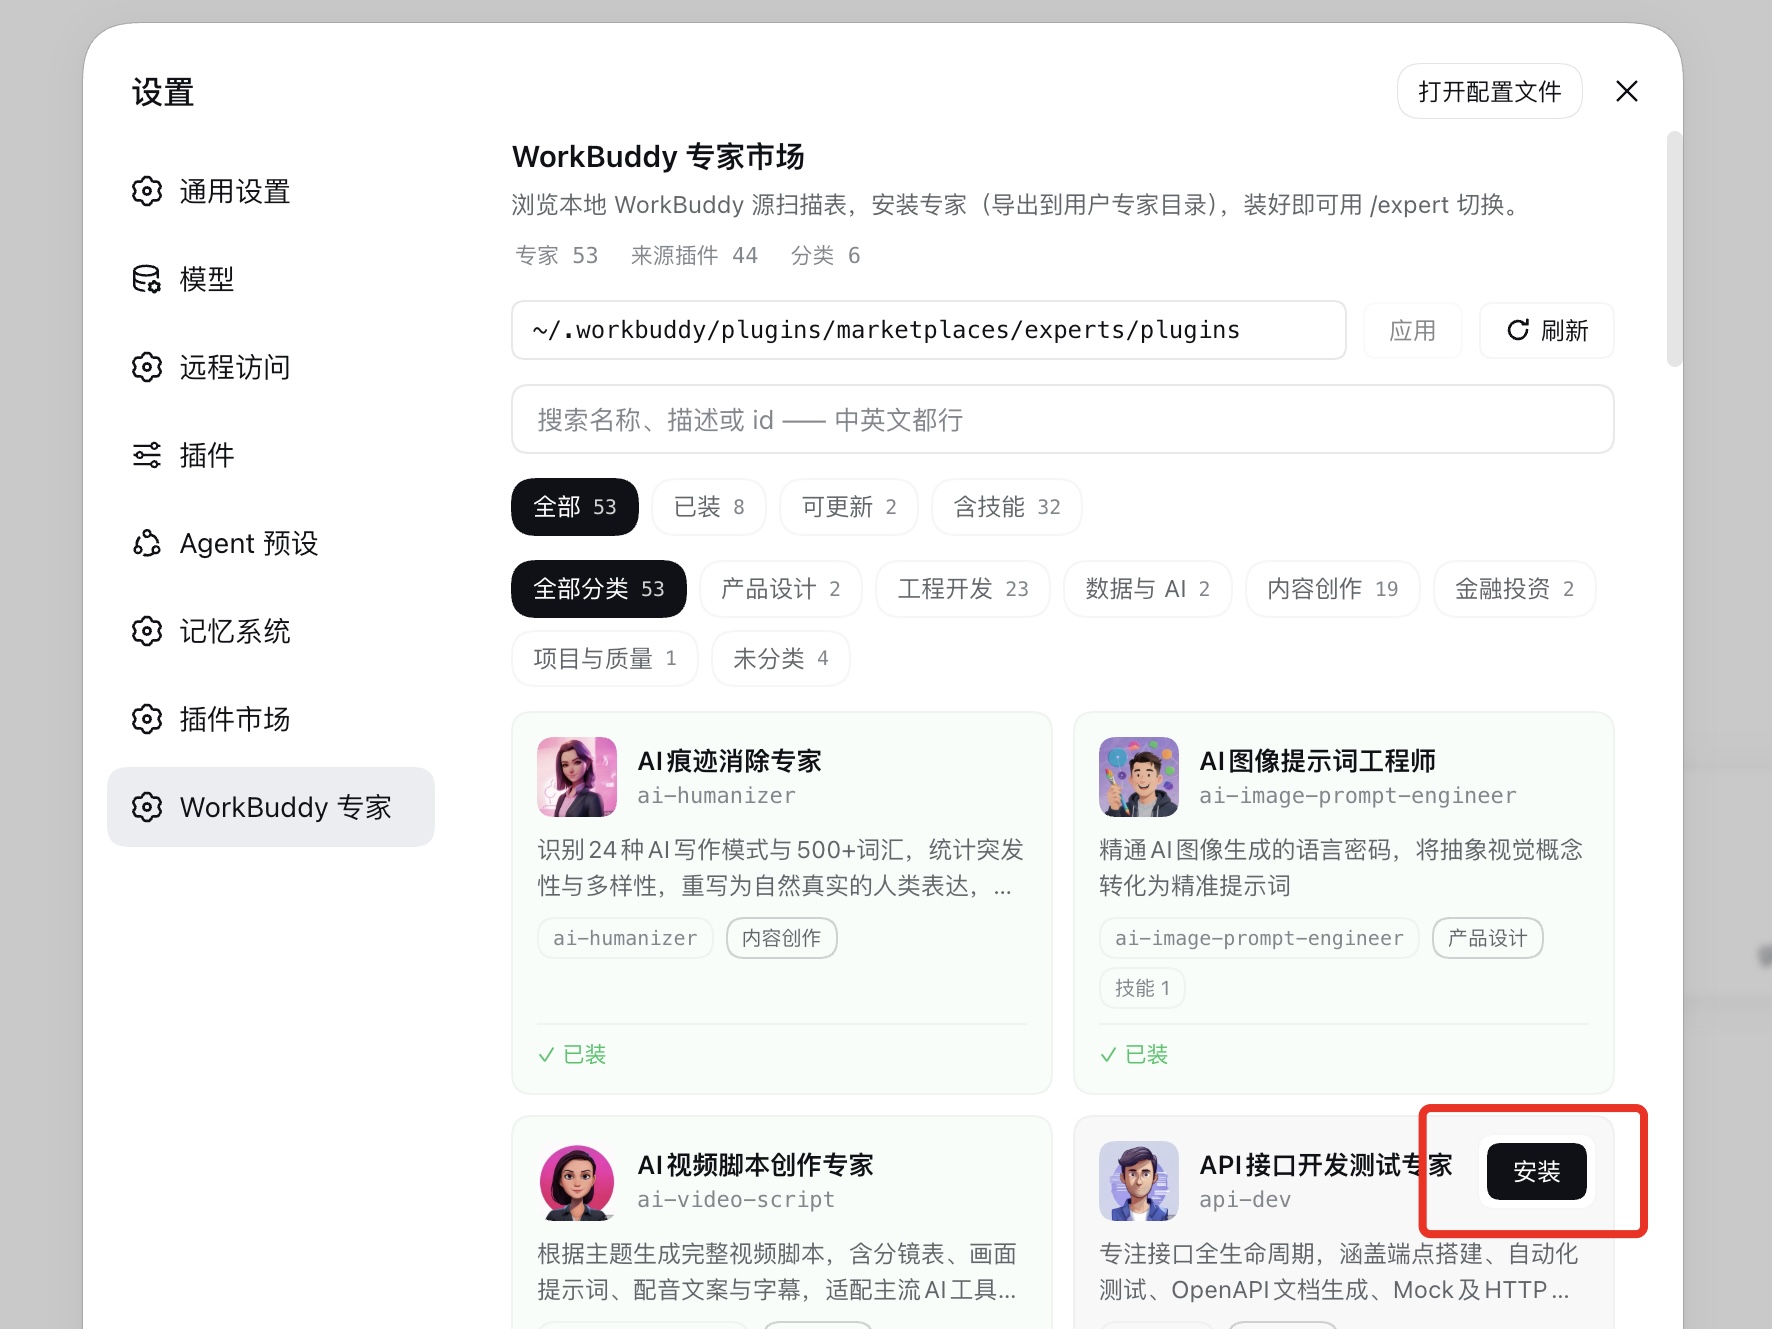Click the database icon beside 模型
The image size is (1772, 1329).
pos(147,279)
